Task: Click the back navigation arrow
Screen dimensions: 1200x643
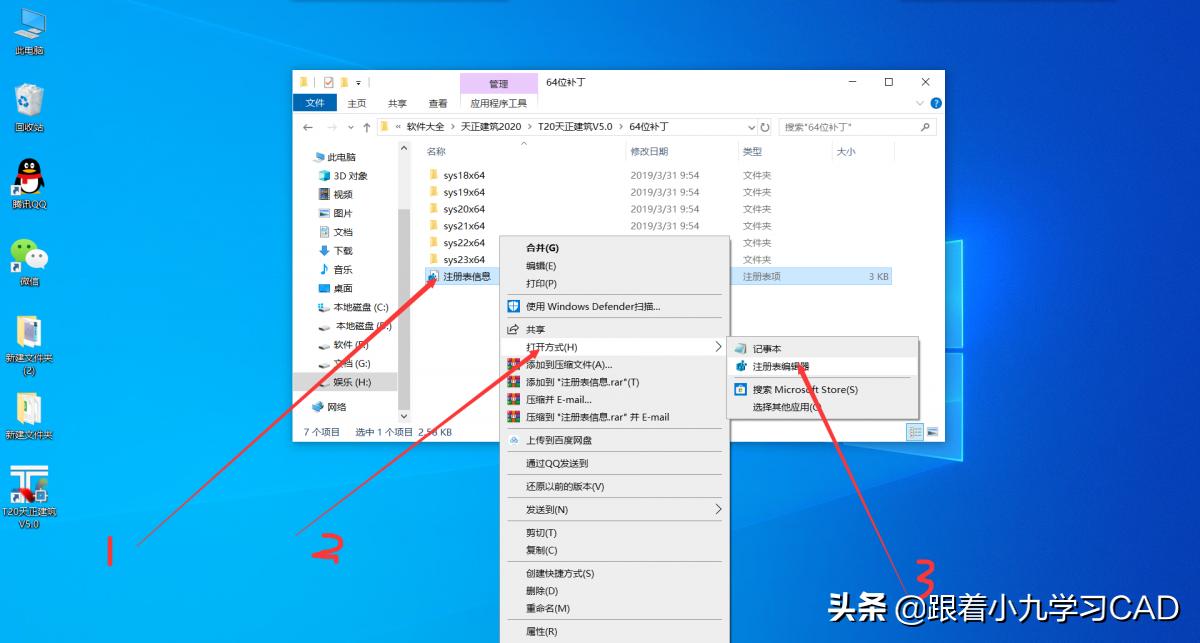Action: [x=308, y=126]
